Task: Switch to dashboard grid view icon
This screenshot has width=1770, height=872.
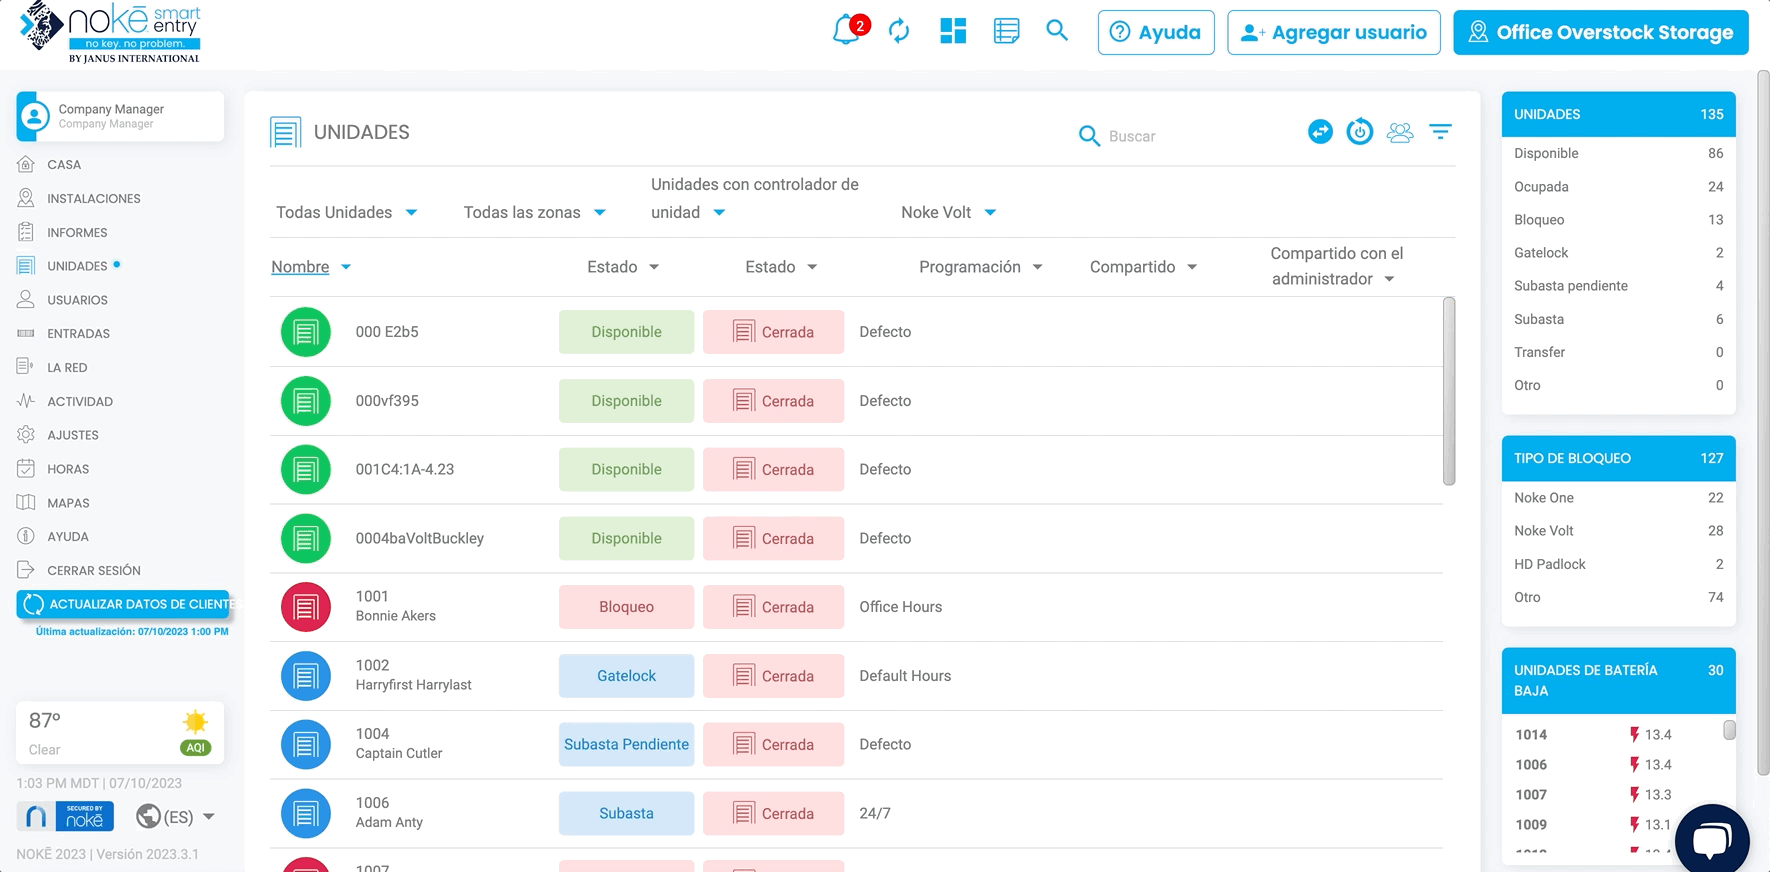Action: pyautogui.click(x=953, y=31)
